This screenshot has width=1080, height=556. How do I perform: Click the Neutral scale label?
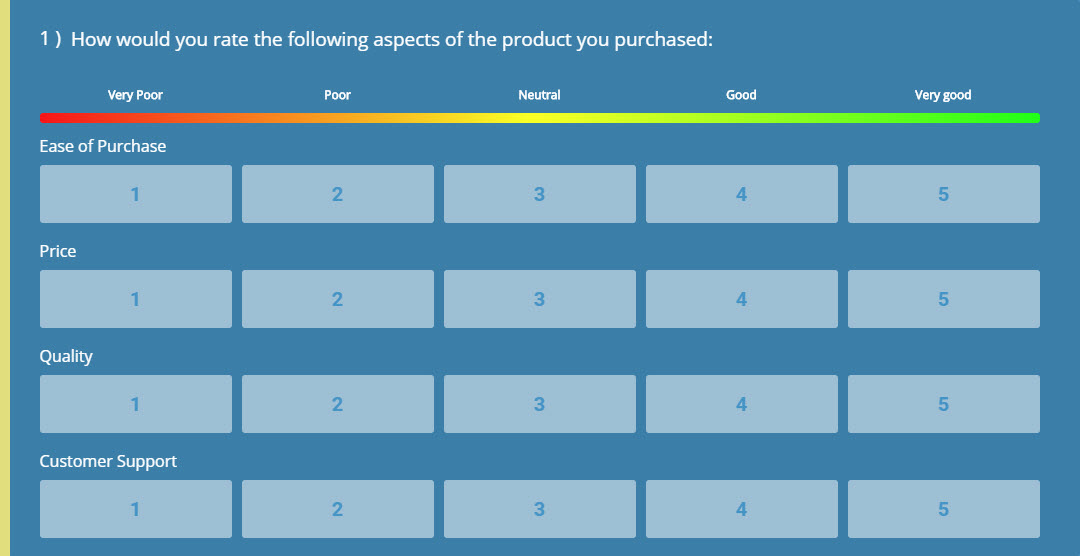point(539,95)
